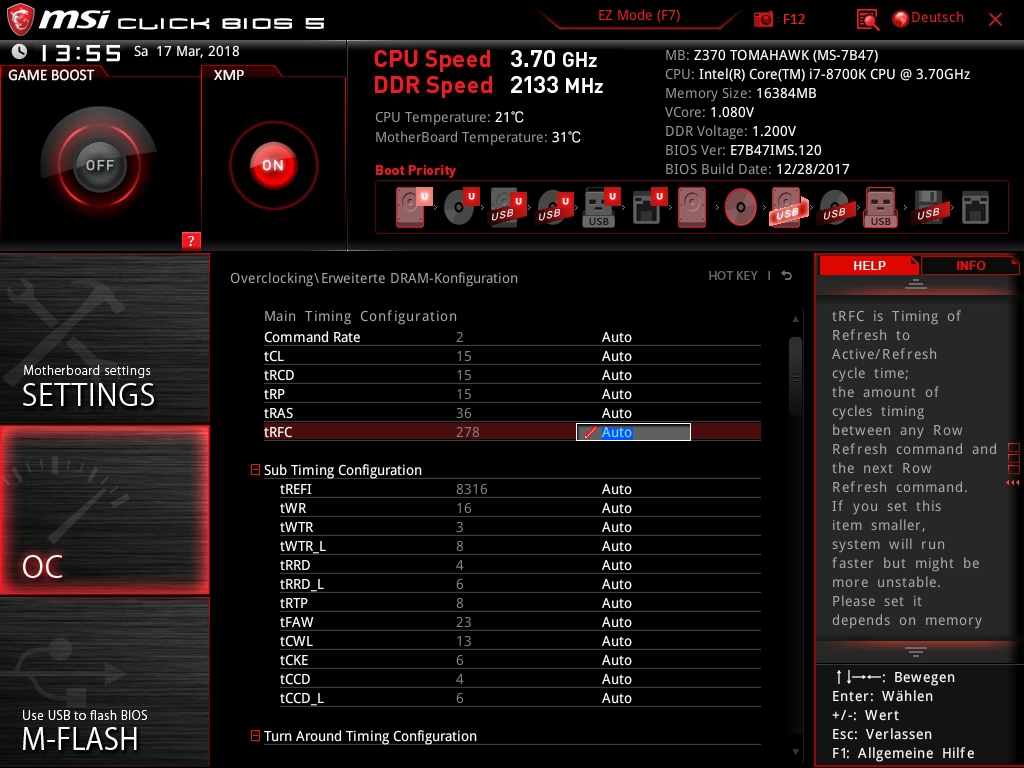Open the tRCD Auto value

pyautogui.click(x=616, y=375)
